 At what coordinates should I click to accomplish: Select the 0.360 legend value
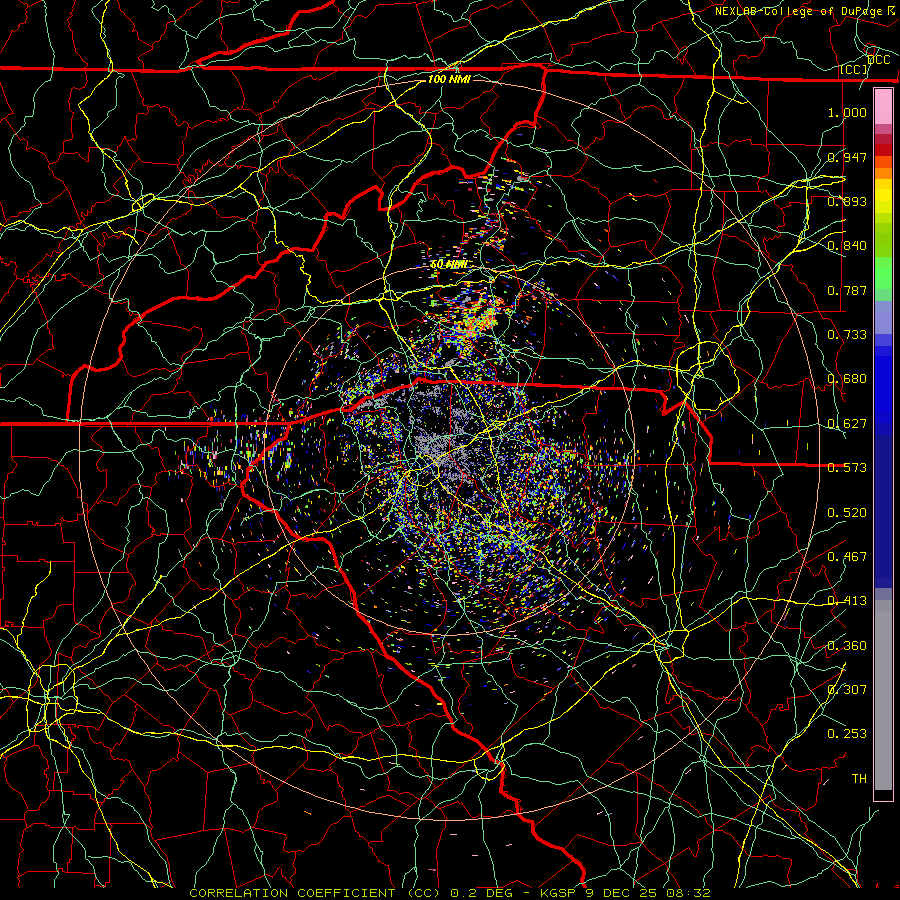pos(847,646)
